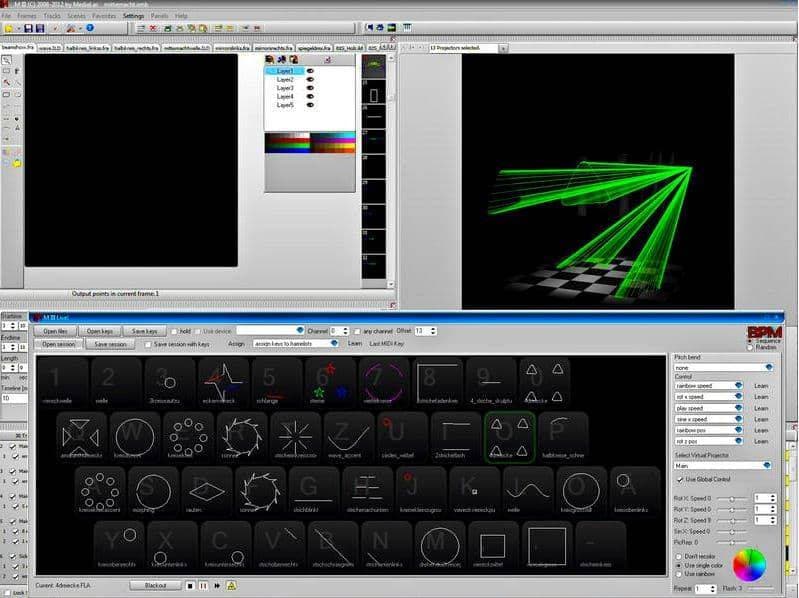
Task: Click the blue help circle toolbar icon
Action: (90, 28)
